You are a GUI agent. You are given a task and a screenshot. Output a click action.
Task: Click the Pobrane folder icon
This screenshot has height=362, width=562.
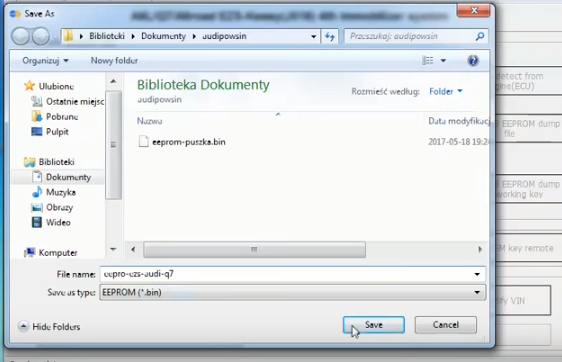point(37,116)
